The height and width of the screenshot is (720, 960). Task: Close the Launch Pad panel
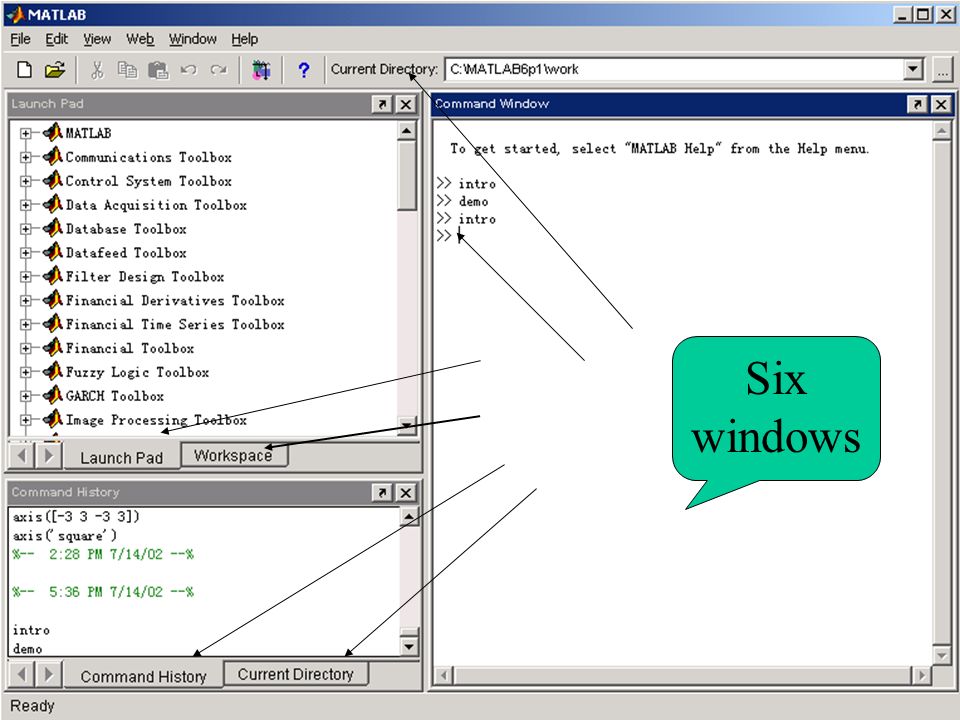pos(405,104)
